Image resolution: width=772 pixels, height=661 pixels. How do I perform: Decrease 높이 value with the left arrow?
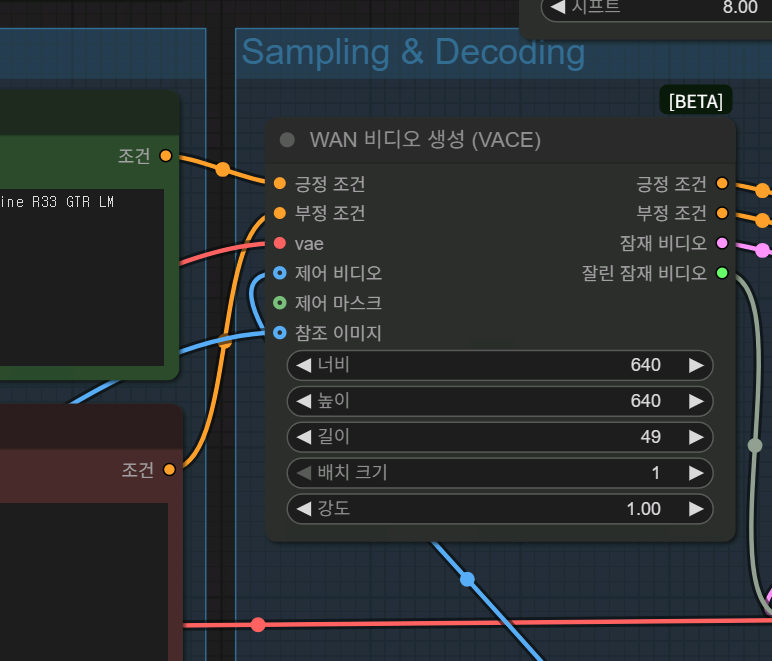coord(304,401)
